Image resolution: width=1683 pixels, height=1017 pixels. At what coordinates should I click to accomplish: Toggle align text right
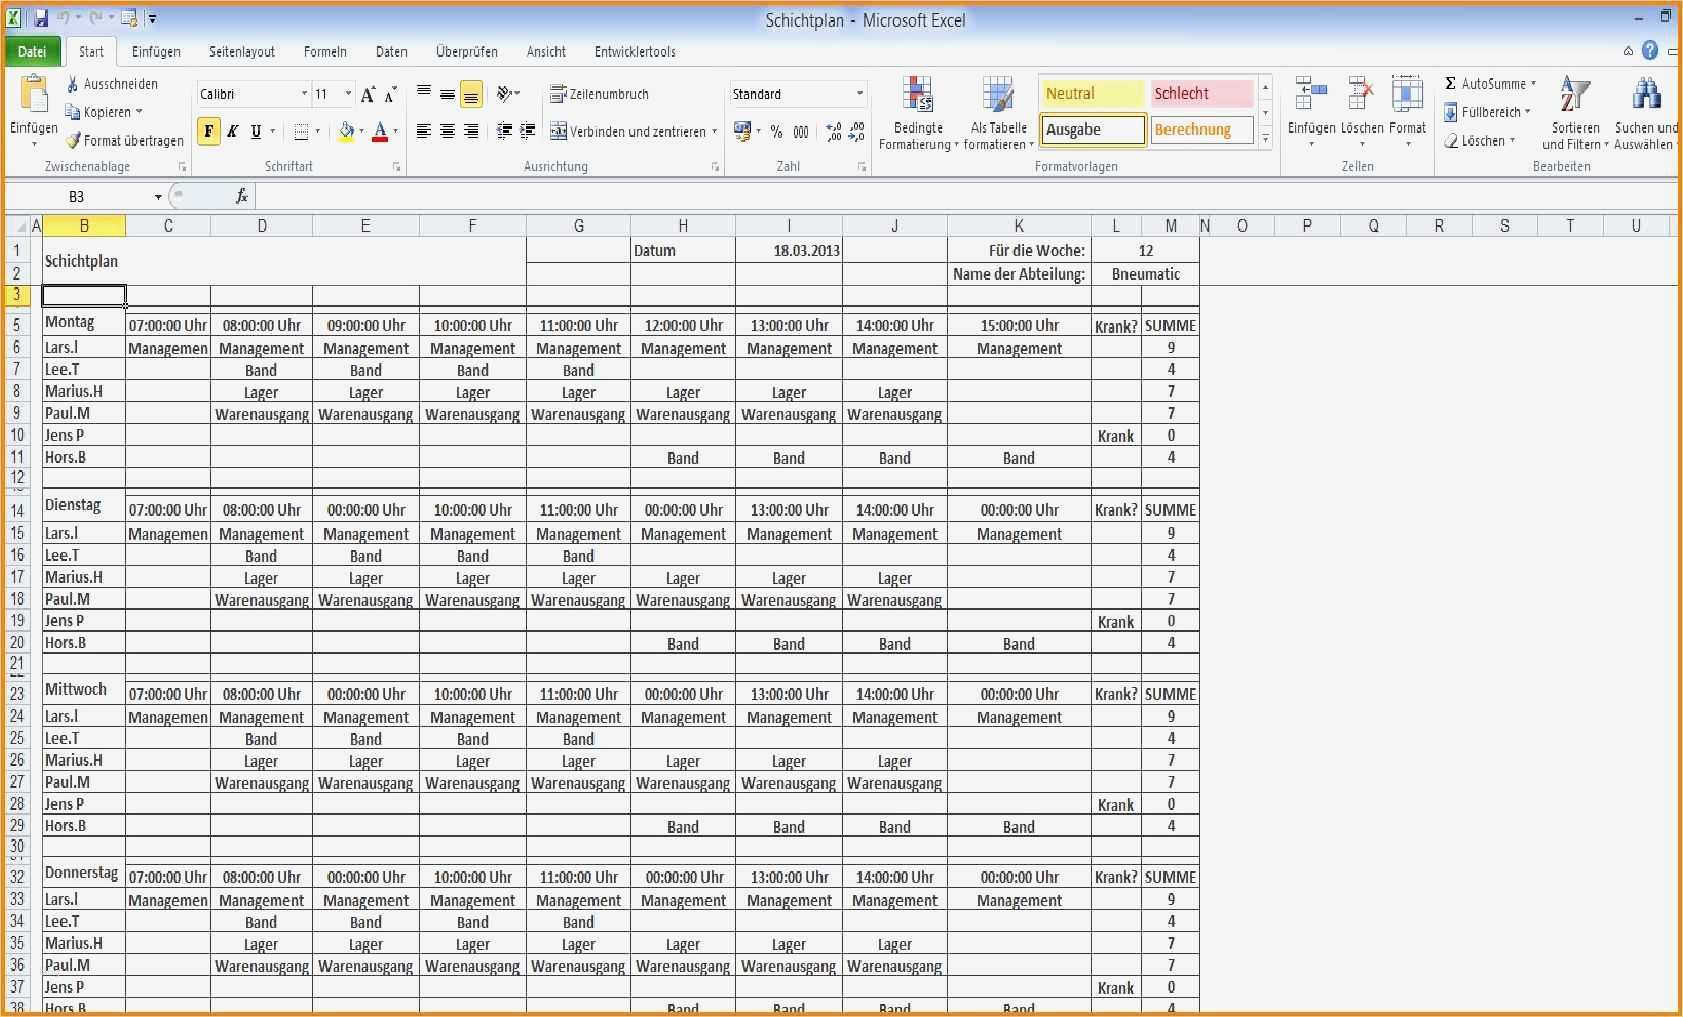pyautogui.click(x=471, y=131)
